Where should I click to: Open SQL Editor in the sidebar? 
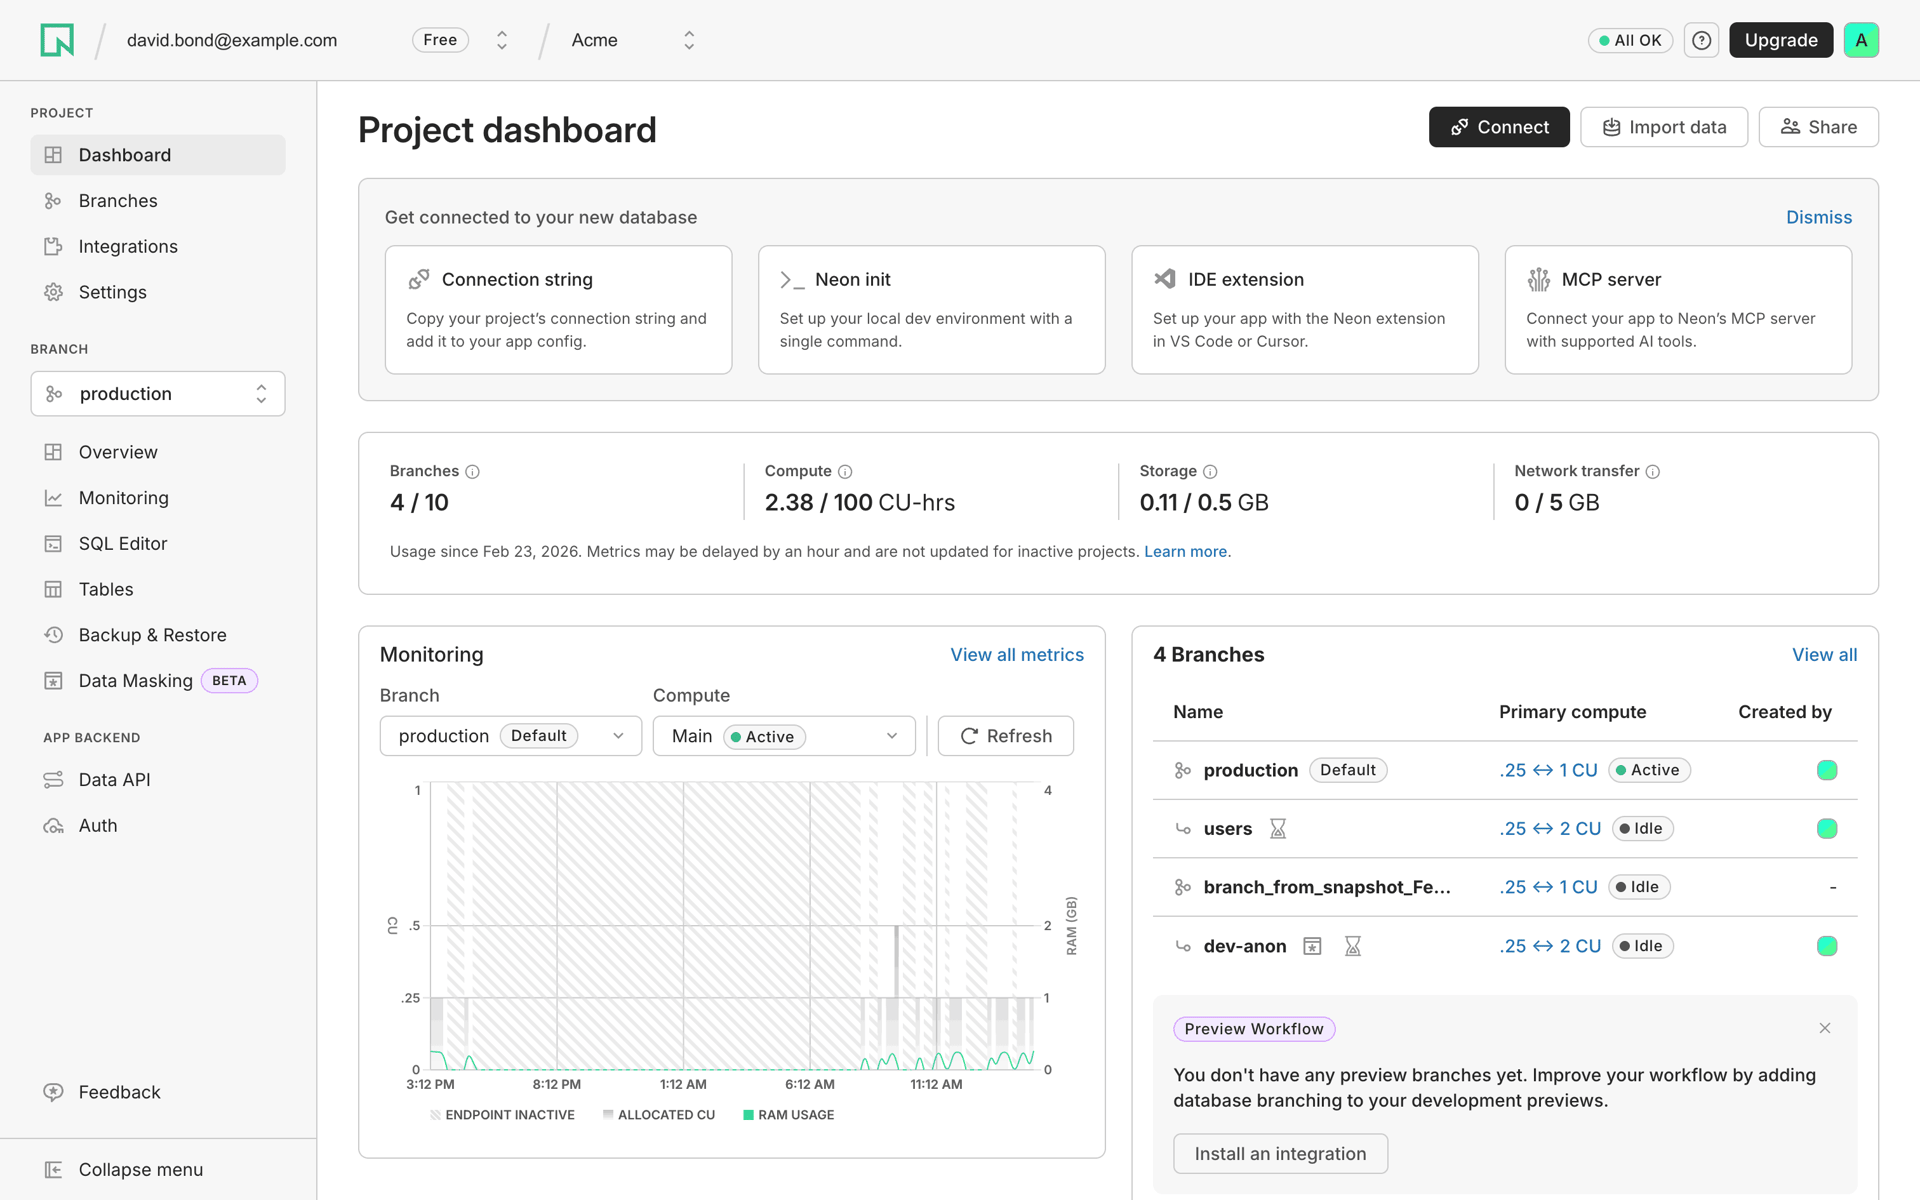tap(158, 544)
